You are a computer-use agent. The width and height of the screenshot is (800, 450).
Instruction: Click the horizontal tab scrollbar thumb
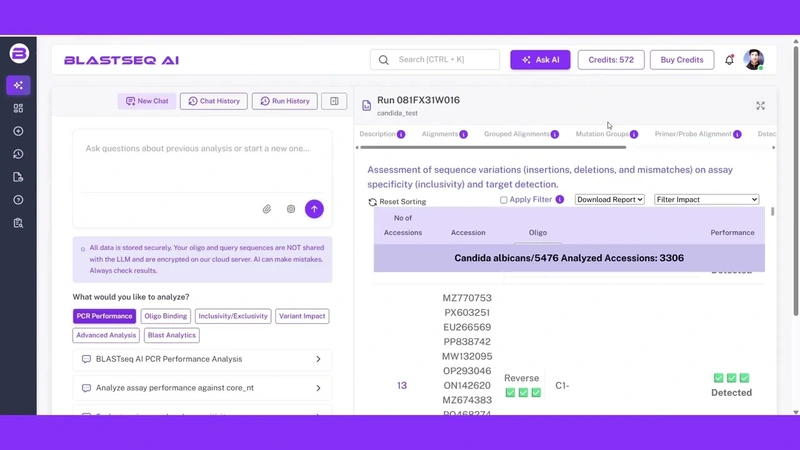click(x=493, y=147)
